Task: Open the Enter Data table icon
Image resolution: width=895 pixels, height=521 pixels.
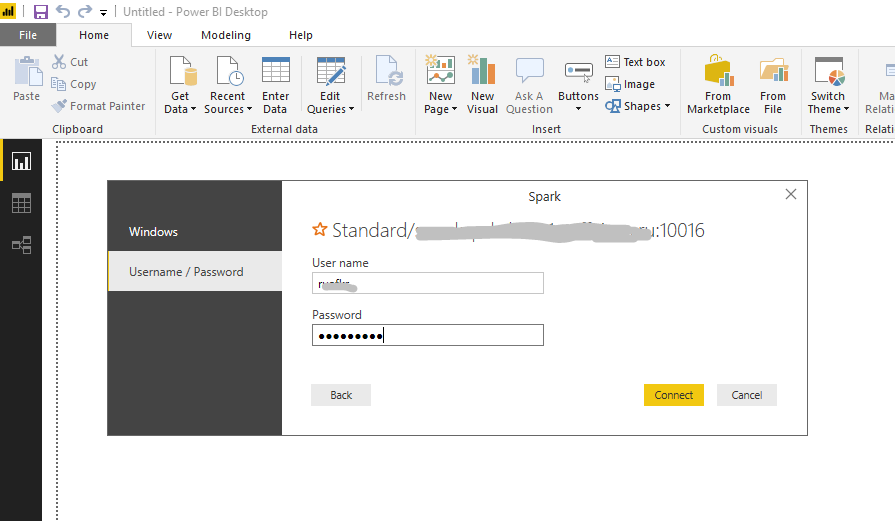Action: click(275, 74)
